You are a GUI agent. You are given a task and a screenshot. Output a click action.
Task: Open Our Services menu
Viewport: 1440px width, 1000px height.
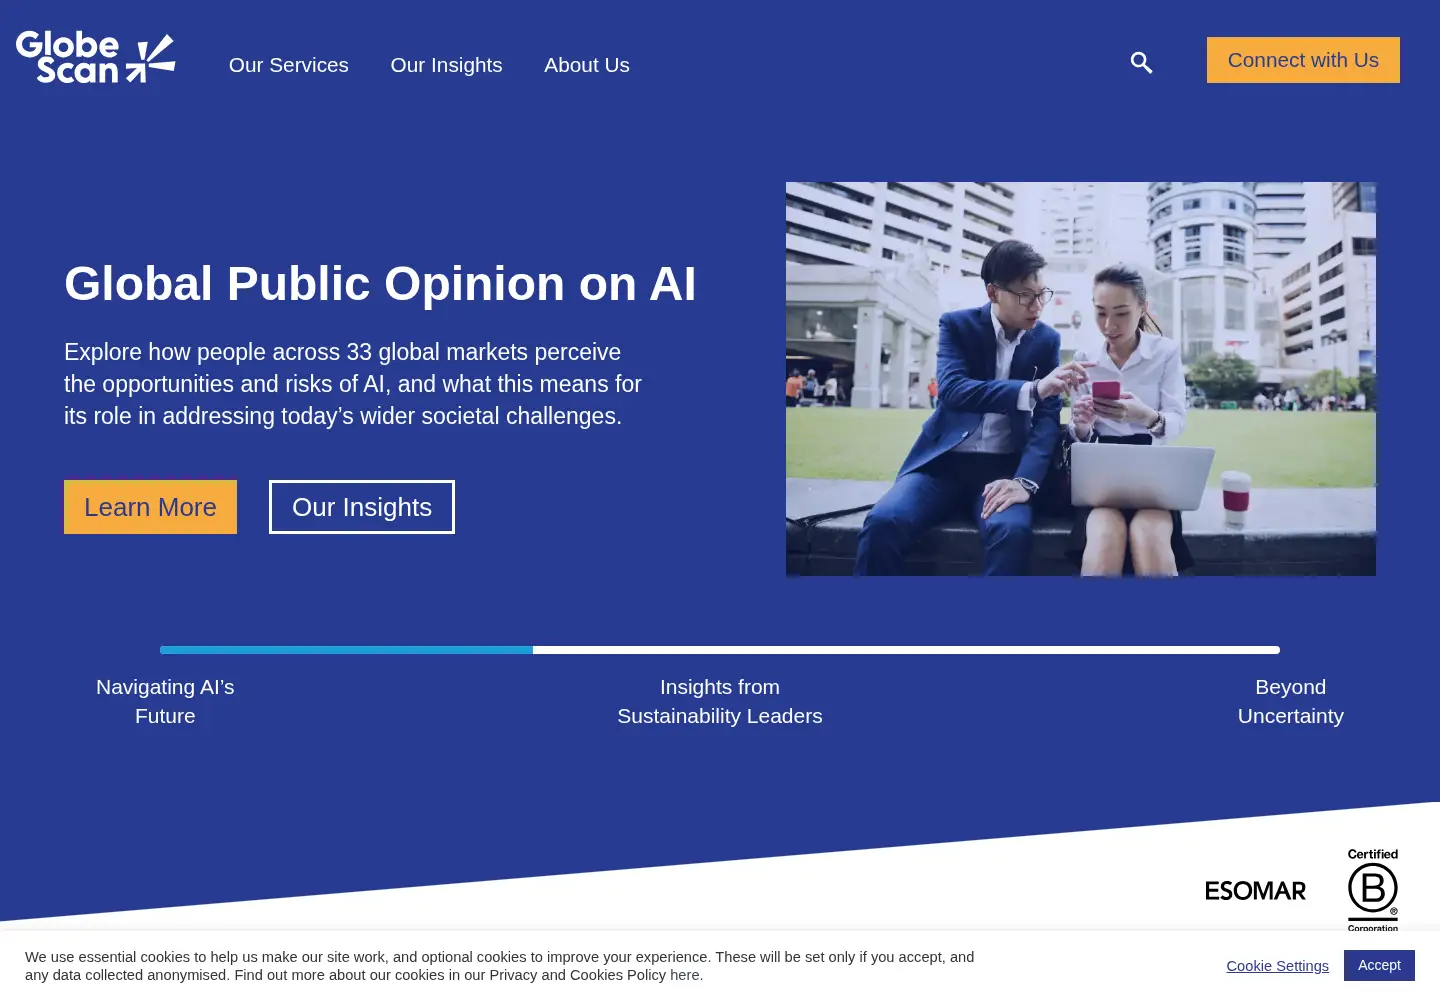click(289, 65)
